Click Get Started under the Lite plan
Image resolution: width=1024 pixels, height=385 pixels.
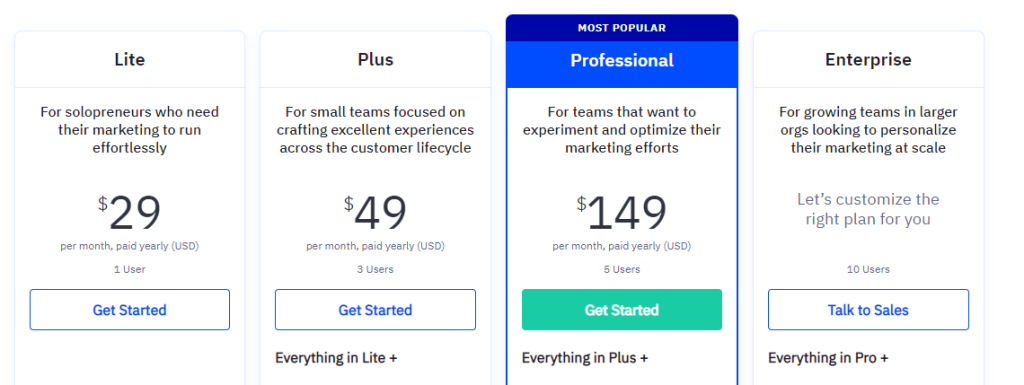(x=129, y=309)
